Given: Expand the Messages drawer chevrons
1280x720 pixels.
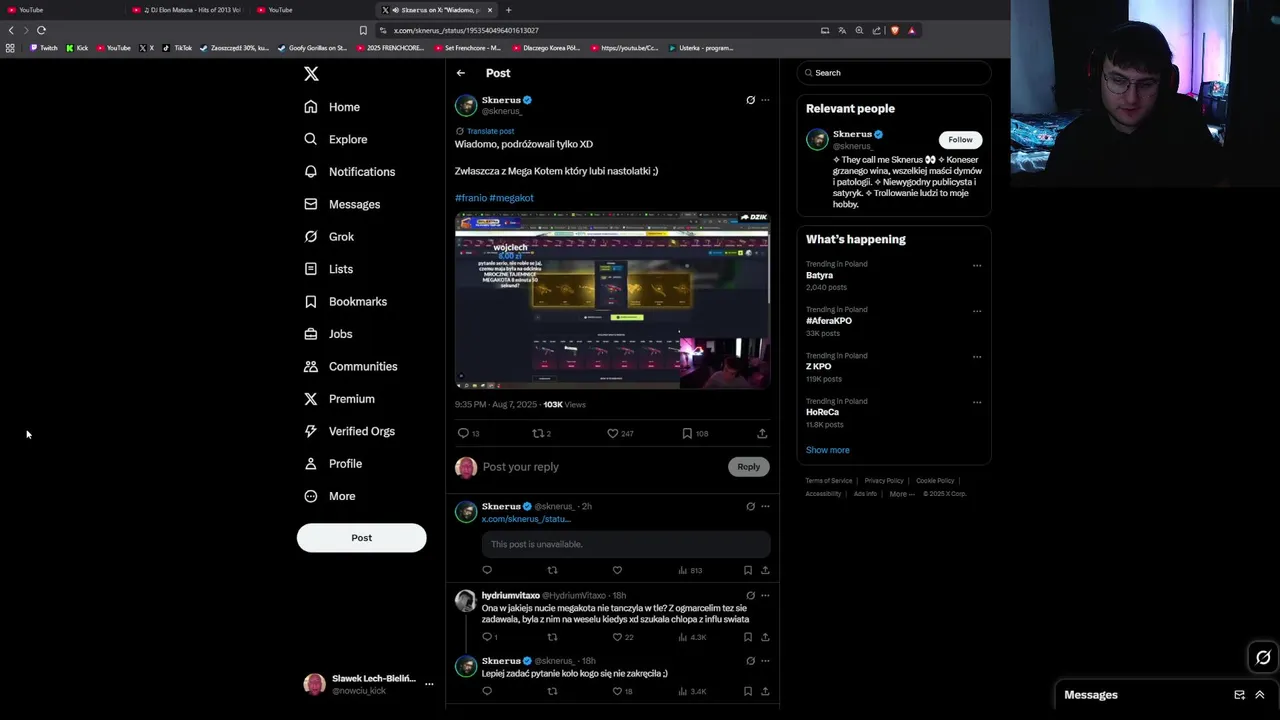Looking at the screenshot, I should click(1259, 695).
